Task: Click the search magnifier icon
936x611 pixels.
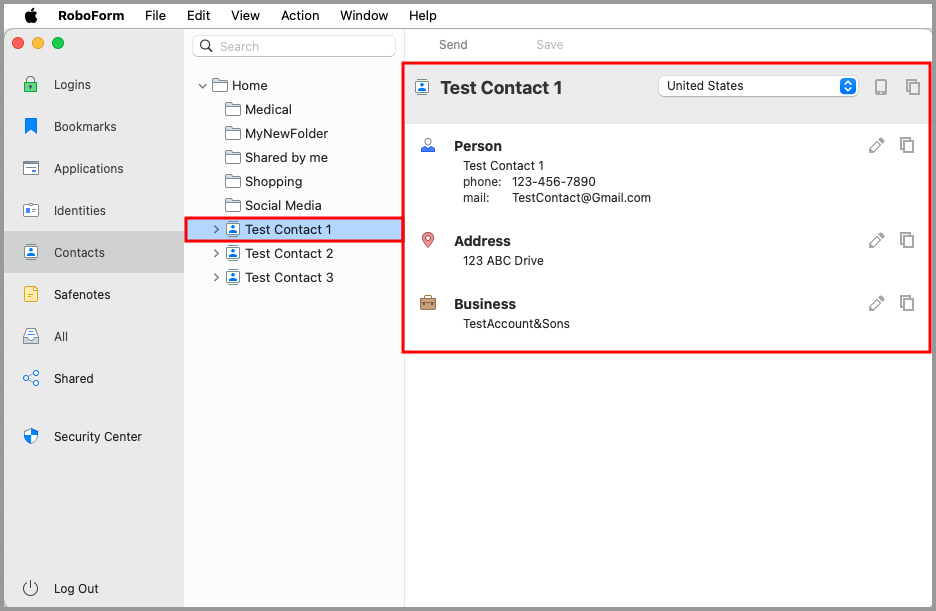Action: [x=206, y=46]
